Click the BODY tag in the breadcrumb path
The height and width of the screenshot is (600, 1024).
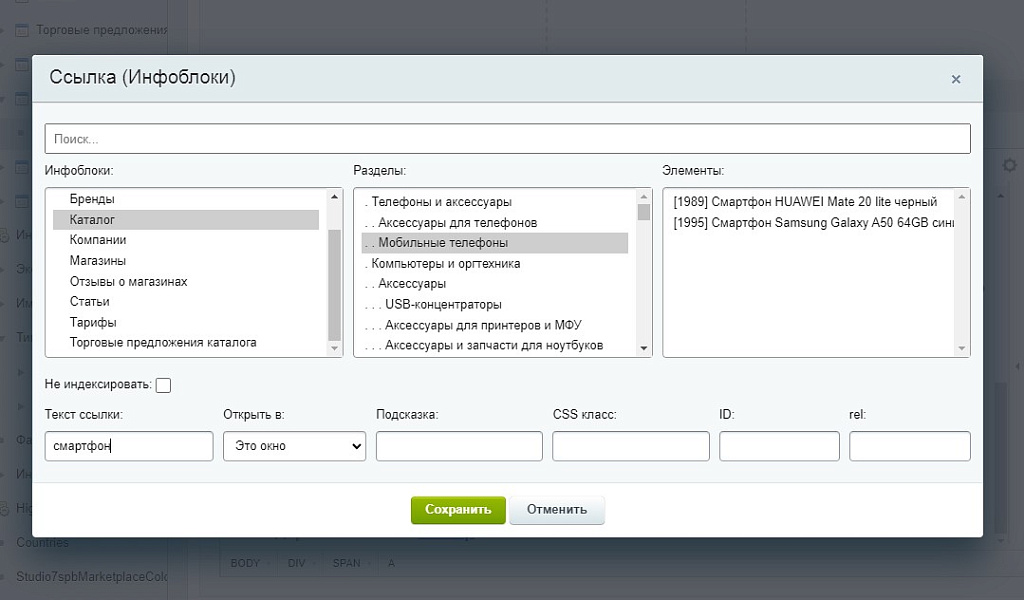pos(244,563)
